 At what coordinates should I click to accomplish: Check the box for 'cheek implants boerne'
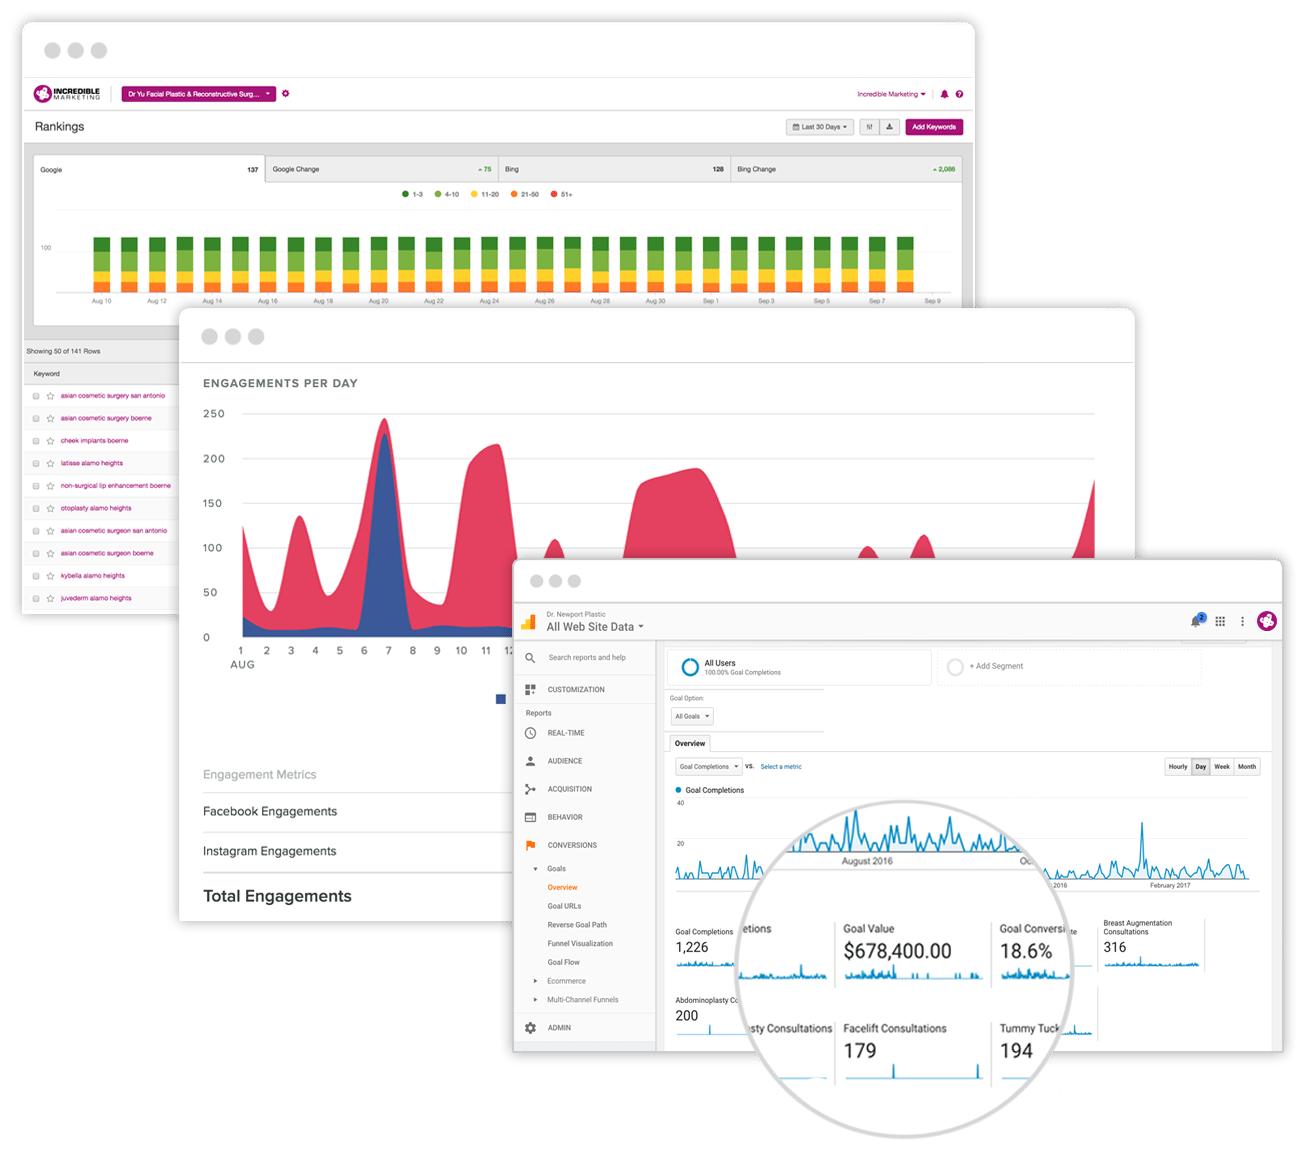coord(36,441)
